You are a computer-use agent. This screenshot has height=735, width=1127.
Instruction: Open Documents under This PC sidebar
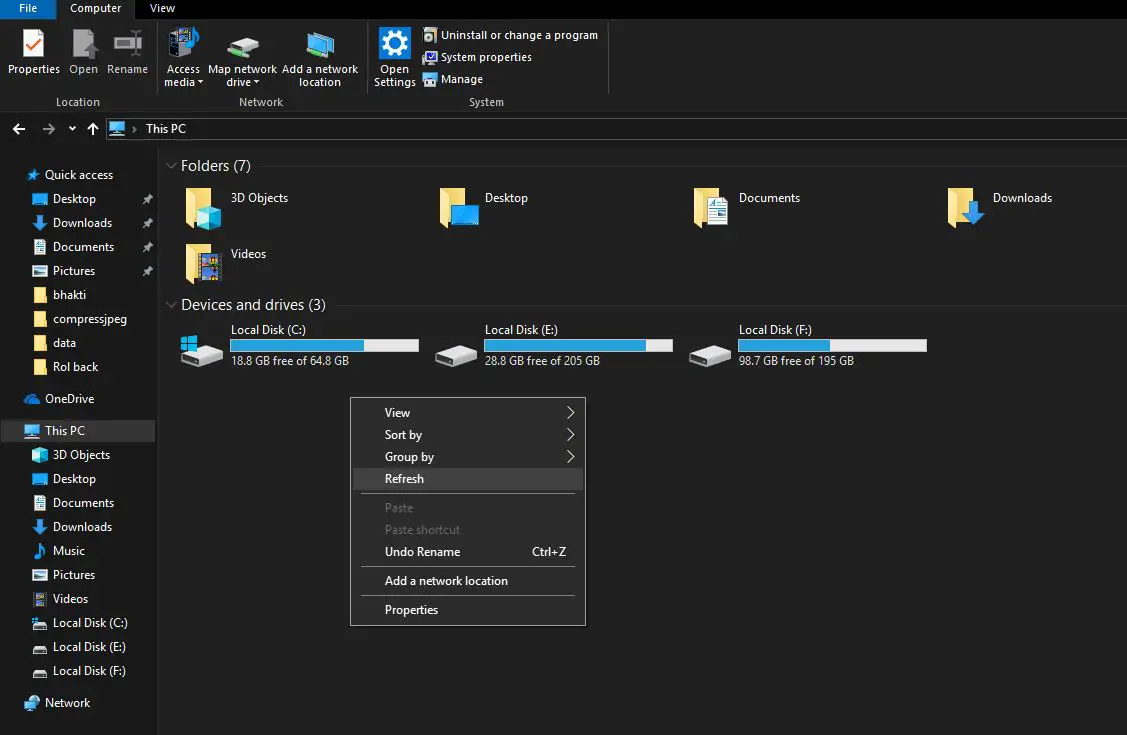click(x=83, y=503)
